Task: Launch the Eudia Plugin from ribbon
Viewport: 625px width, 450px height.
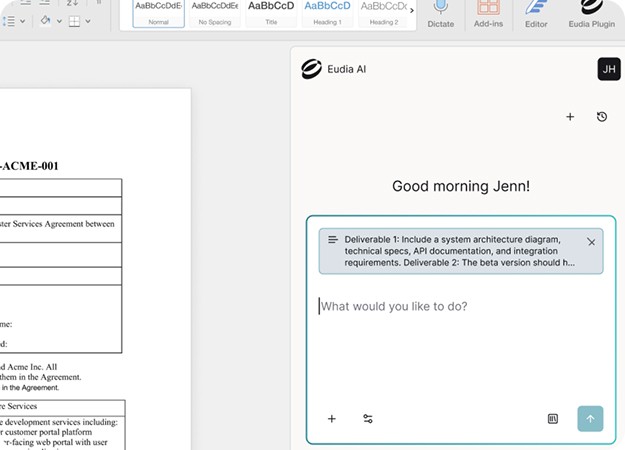Action: point(592,14)
